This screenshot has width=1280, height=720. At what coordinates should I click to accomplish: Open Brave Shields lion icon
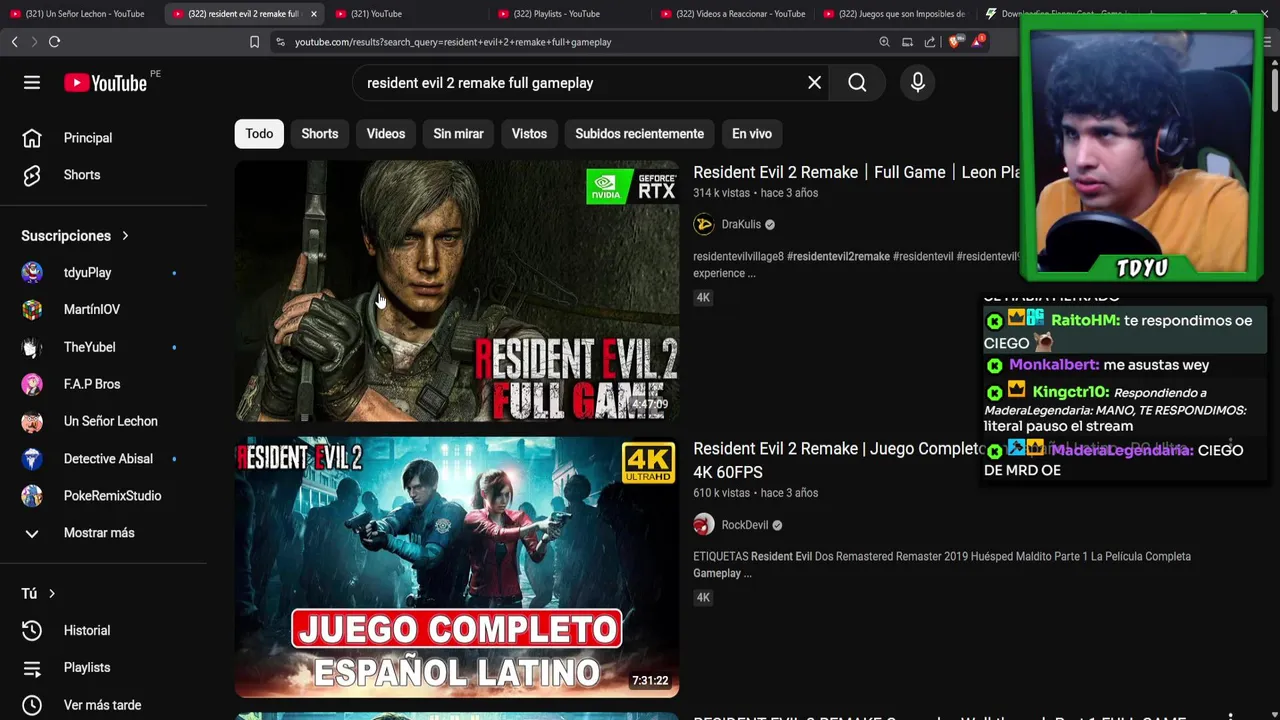[x=954, y=42]
